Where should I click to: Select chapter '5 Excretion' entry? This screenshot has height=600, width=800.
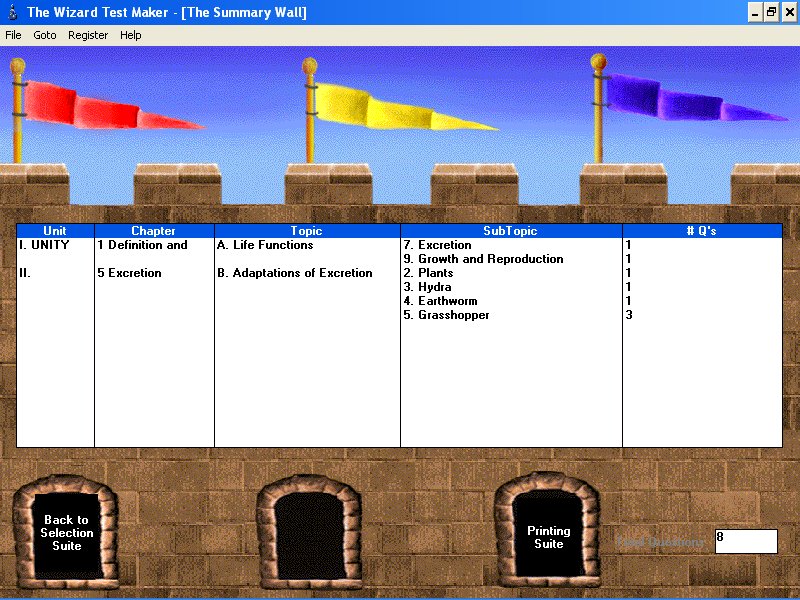(x=129, y=273)
